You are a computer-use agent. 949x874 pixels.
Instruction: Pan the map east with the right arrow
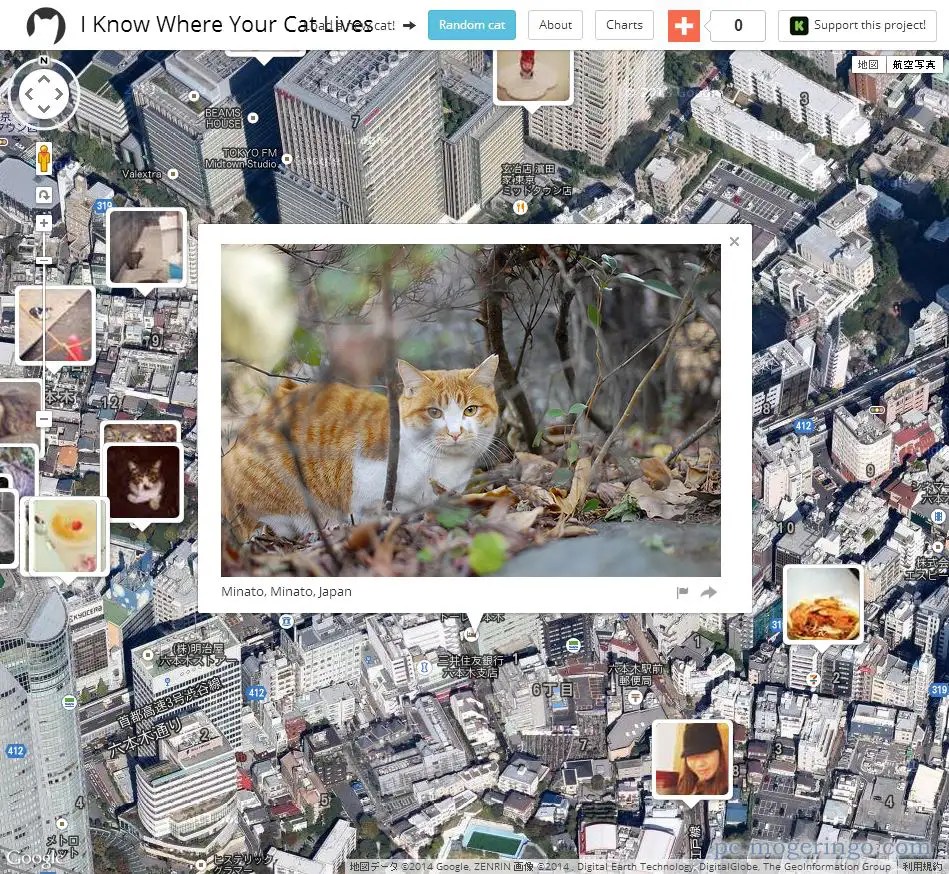click(x=58, y=93)
